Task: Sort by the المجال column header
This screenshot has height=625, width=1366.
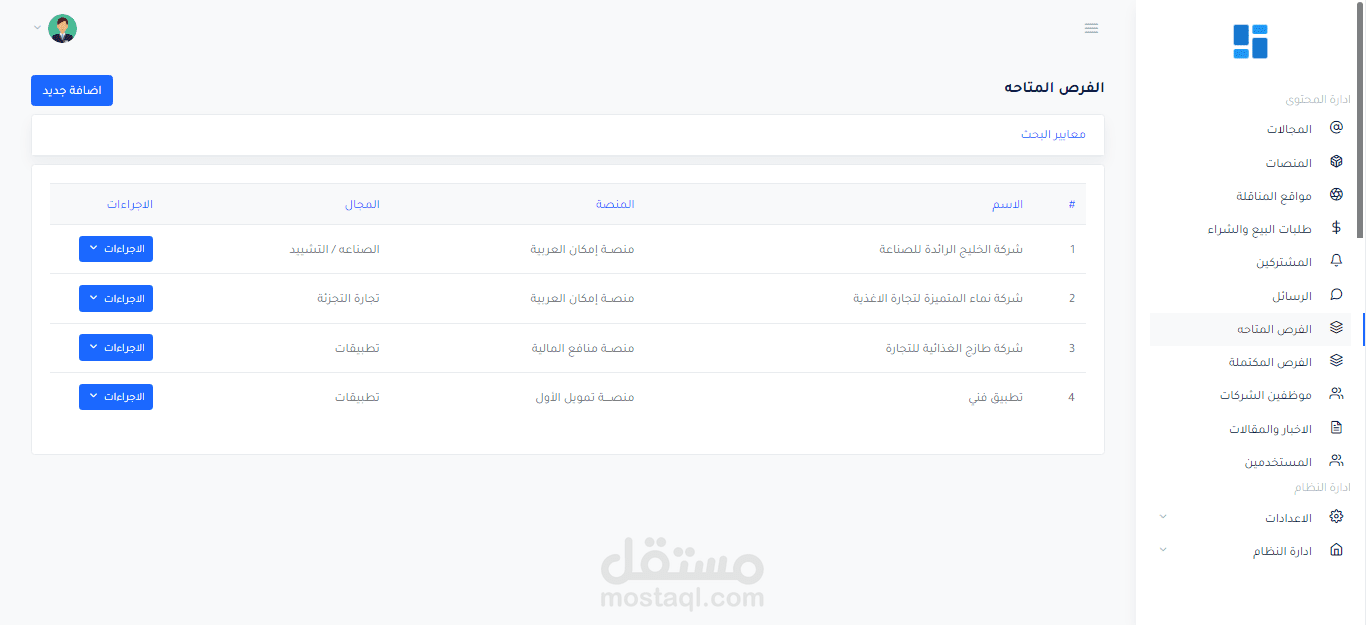Action: click(363, 204)
